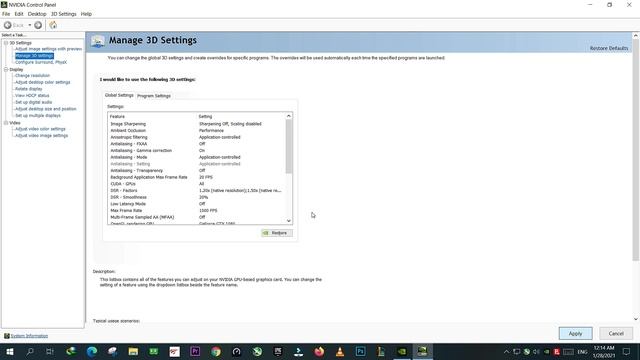Click the speedometer gauge taskbar icon
The width and height of the screenshot is (640, 360).
[237, 351]
